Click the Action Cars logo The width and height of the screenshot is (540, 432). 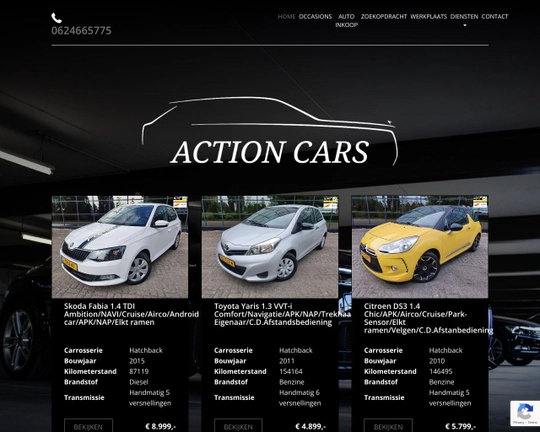[270, 132]
